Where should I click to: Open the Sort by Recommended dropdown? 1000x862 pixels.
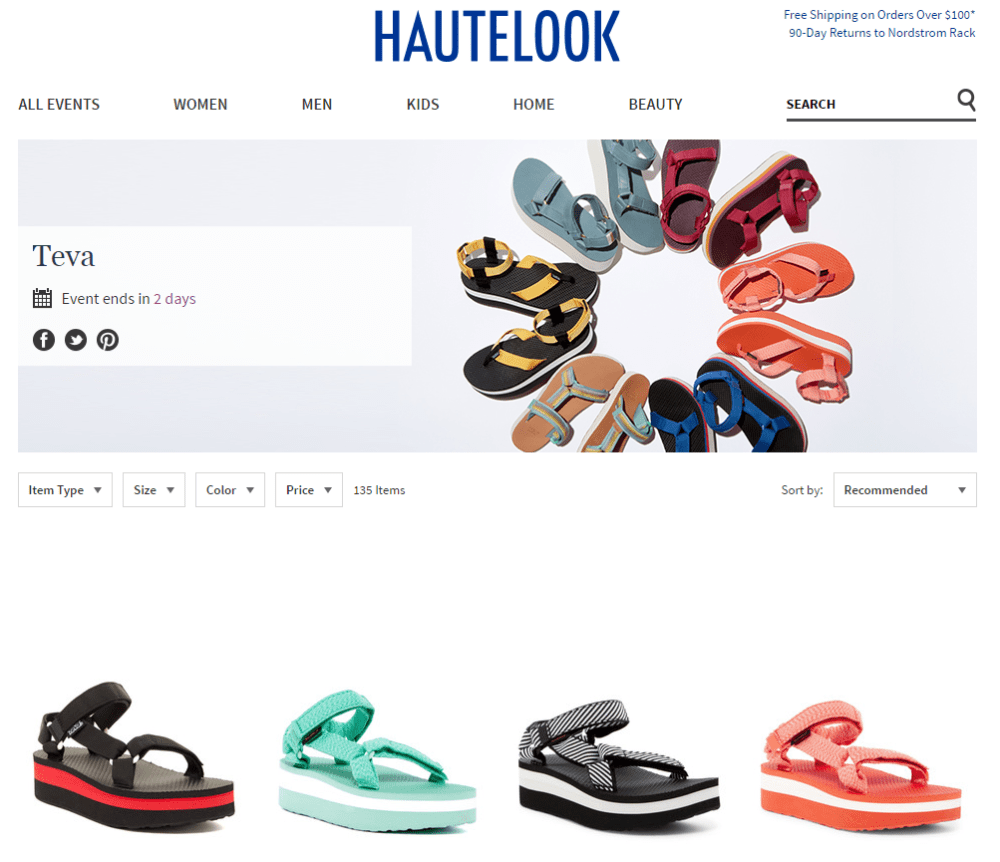pos(904,490)
